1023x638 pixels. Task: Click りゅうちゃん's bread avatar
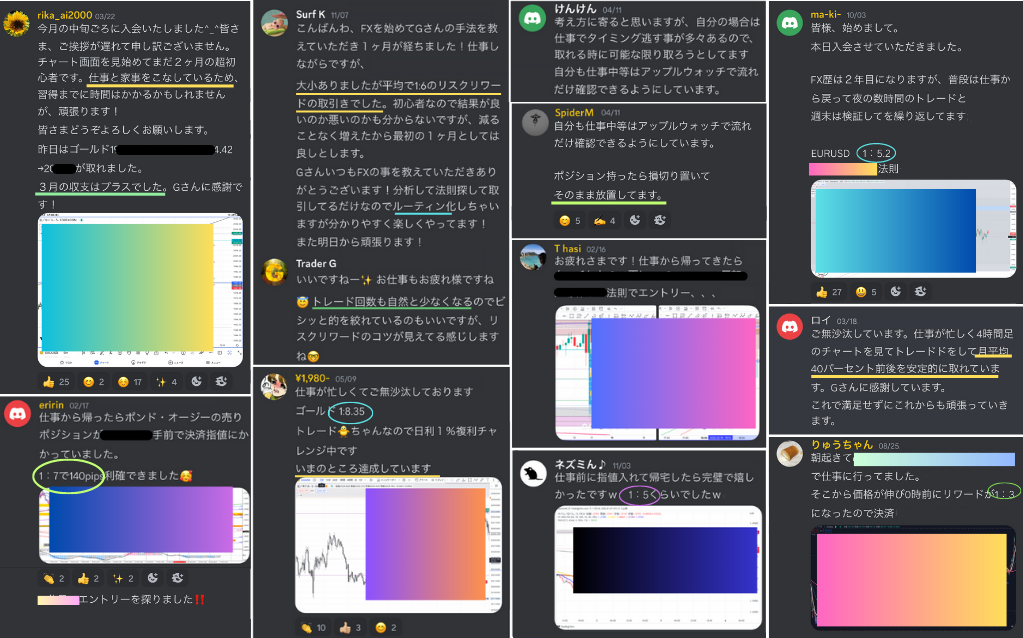pos(790,452)
